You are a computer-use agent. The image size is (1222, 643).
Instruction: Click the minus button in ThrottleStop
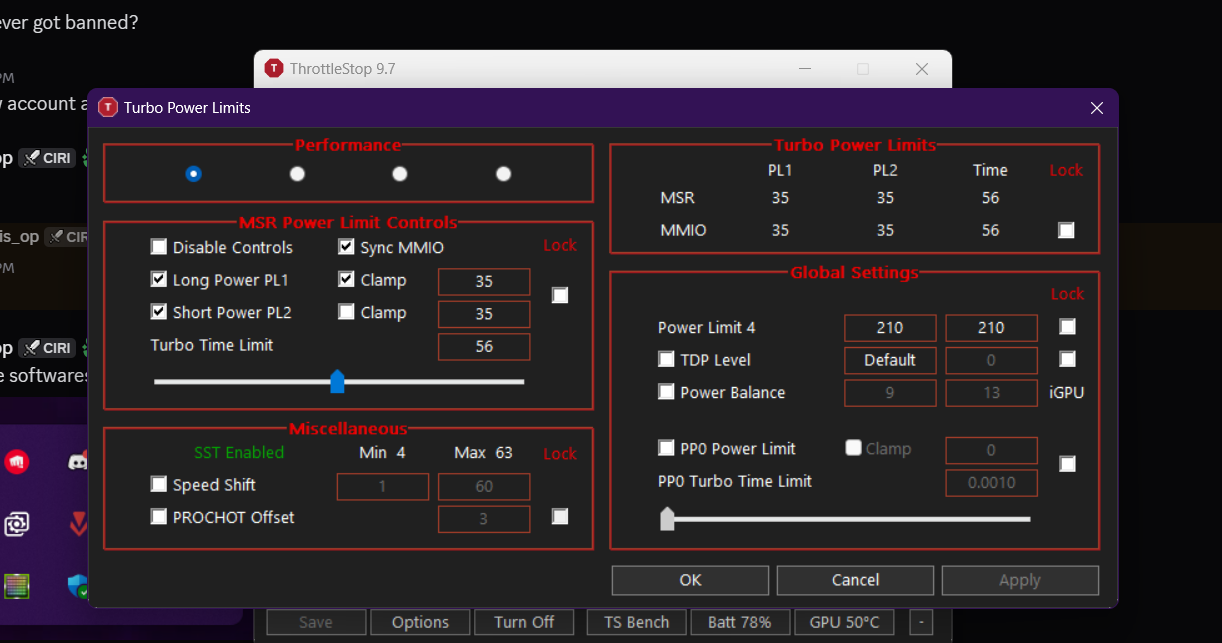click(920, 622)
